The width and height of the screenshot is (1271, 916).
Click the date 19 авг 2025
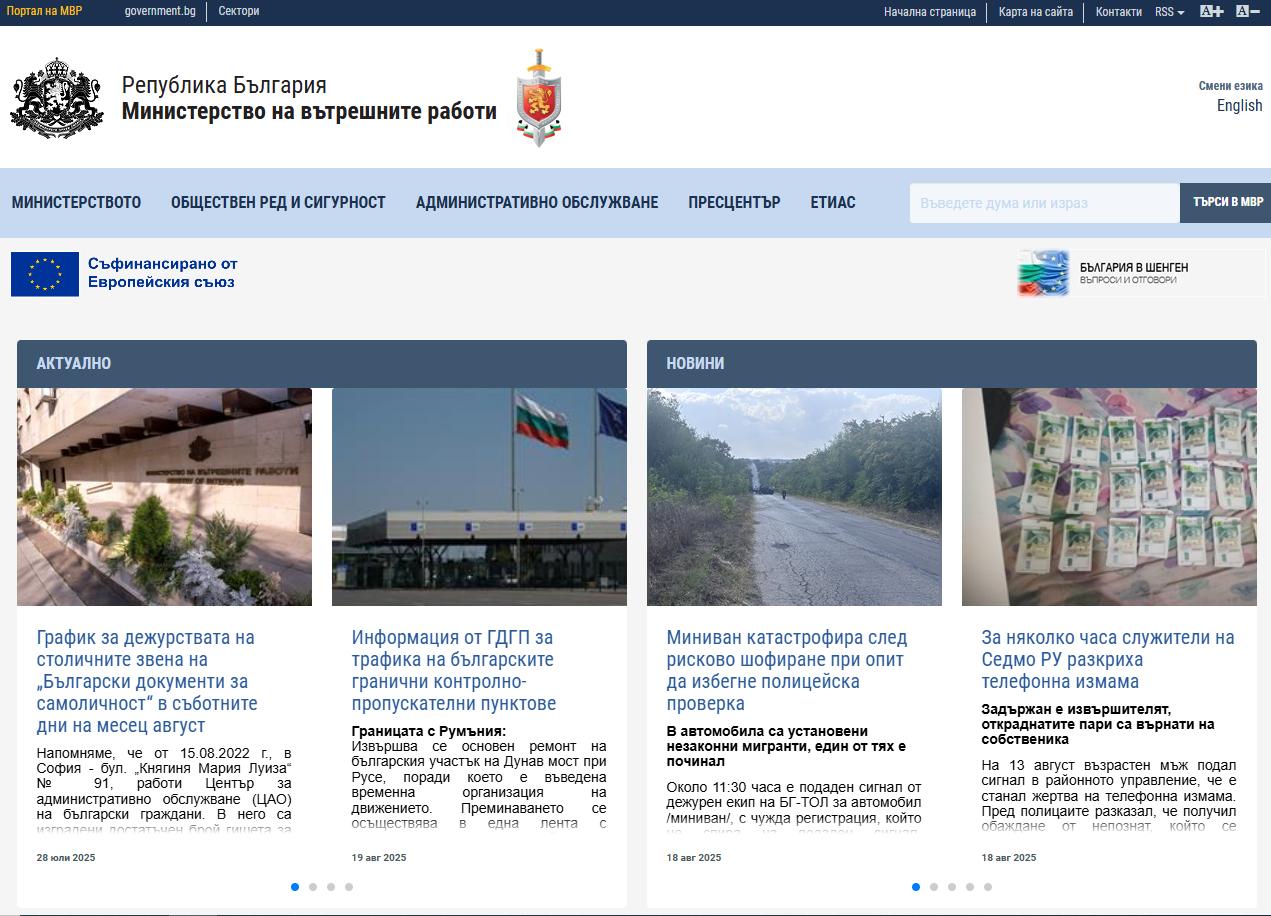[379, 858]
